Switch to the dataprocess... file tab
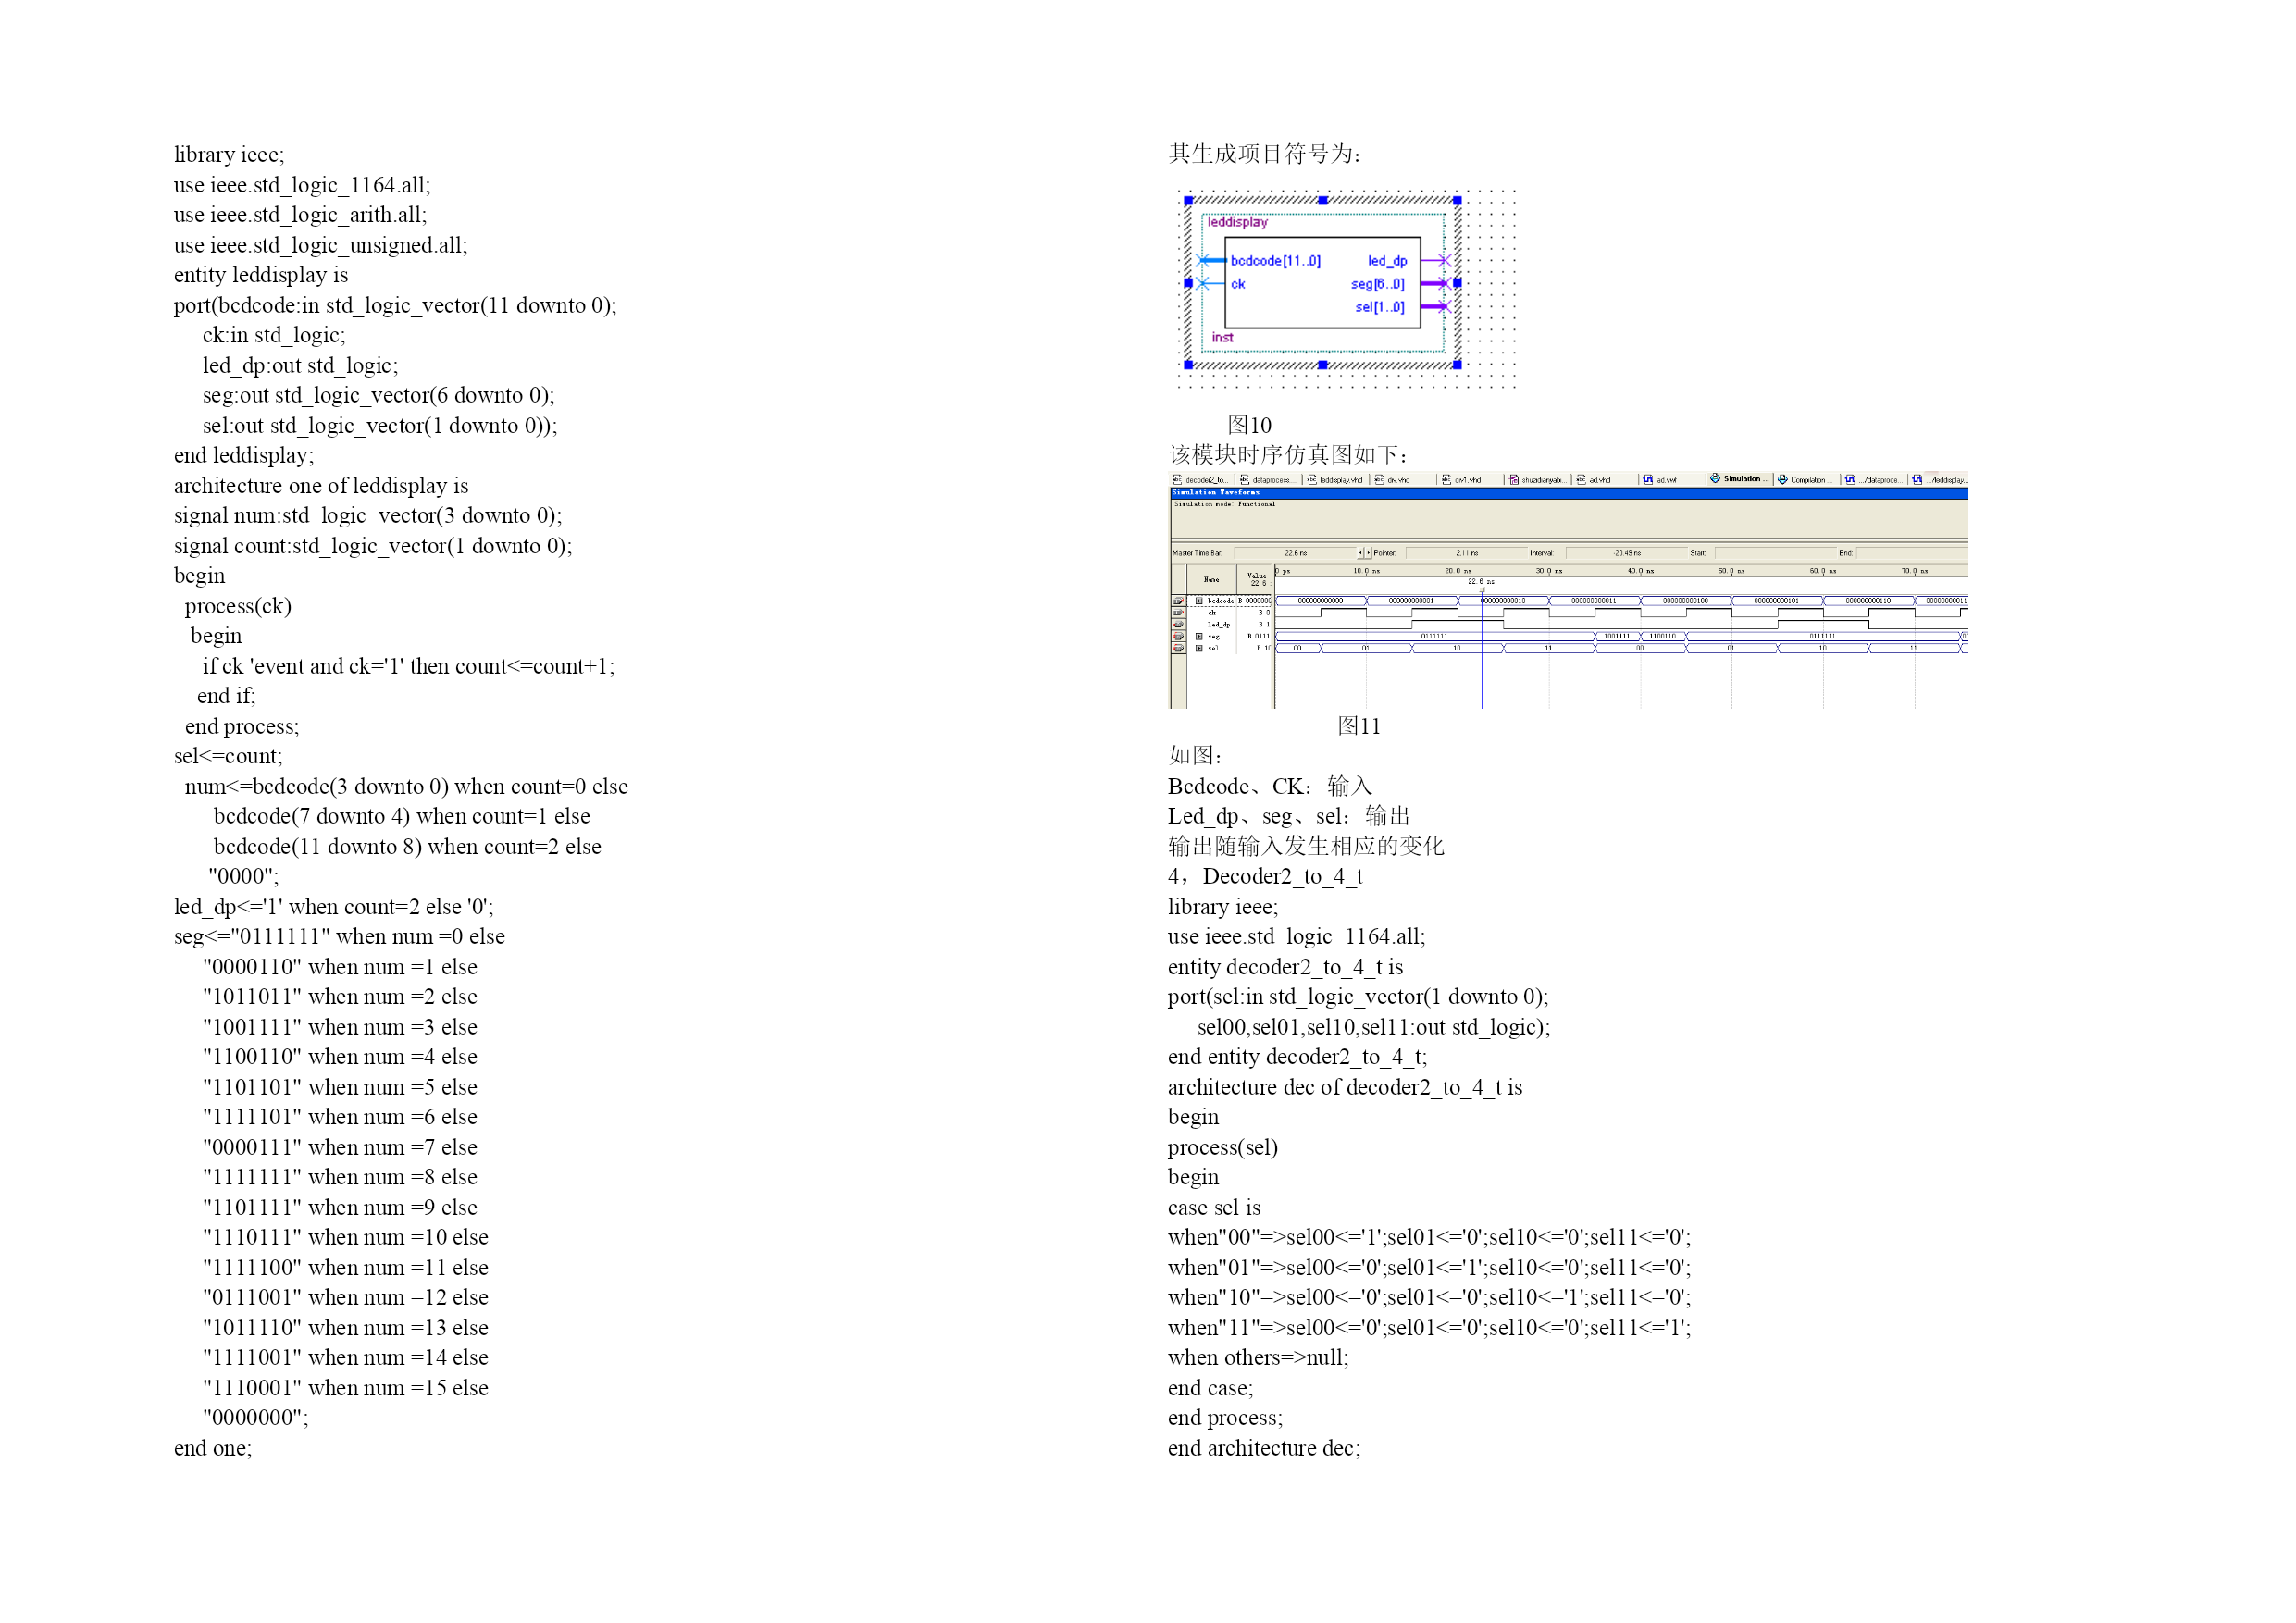 pyautogui.click(x=1269, y=481)
